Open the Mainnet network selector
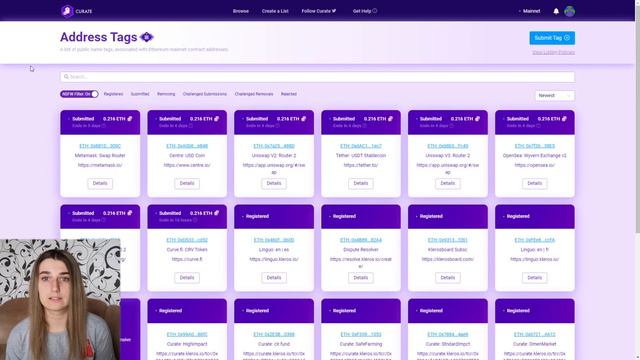Screen dimensions: 640x360 529,11
